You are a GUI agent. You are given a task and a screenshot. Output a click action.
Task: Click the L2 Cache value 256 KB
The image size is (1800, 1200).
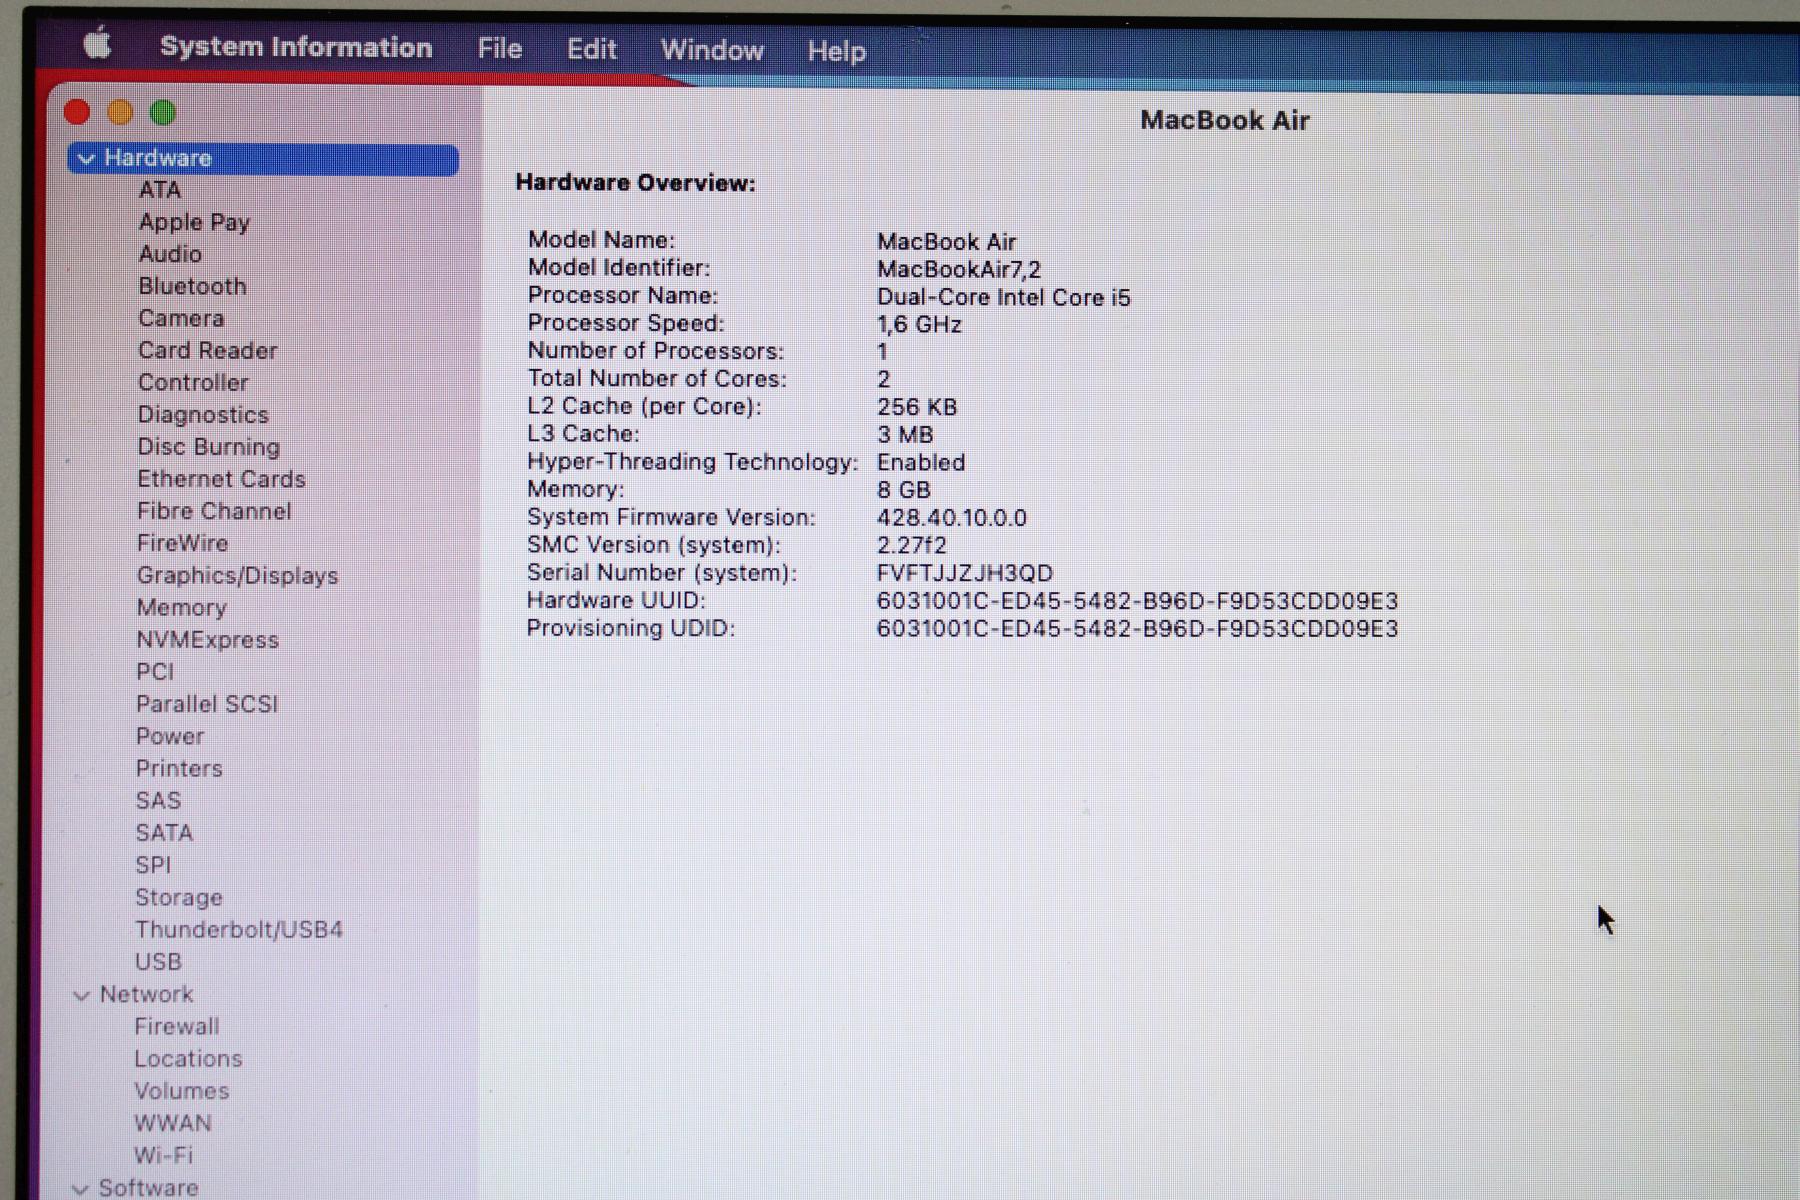point(916,407)
